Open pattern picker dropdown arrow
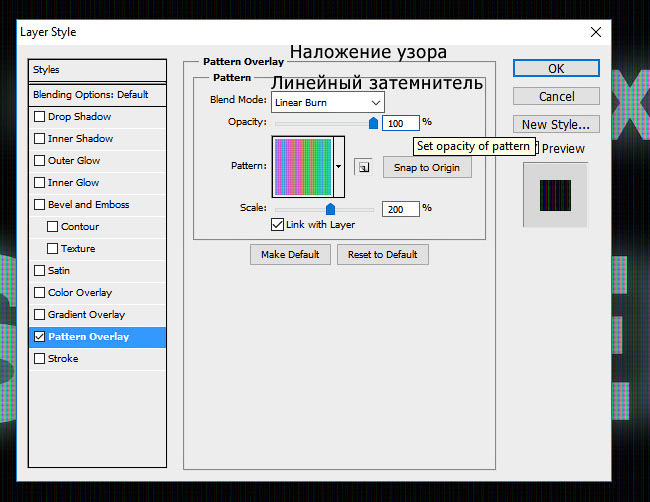This screenshot has width=650, height=502. 339,167
